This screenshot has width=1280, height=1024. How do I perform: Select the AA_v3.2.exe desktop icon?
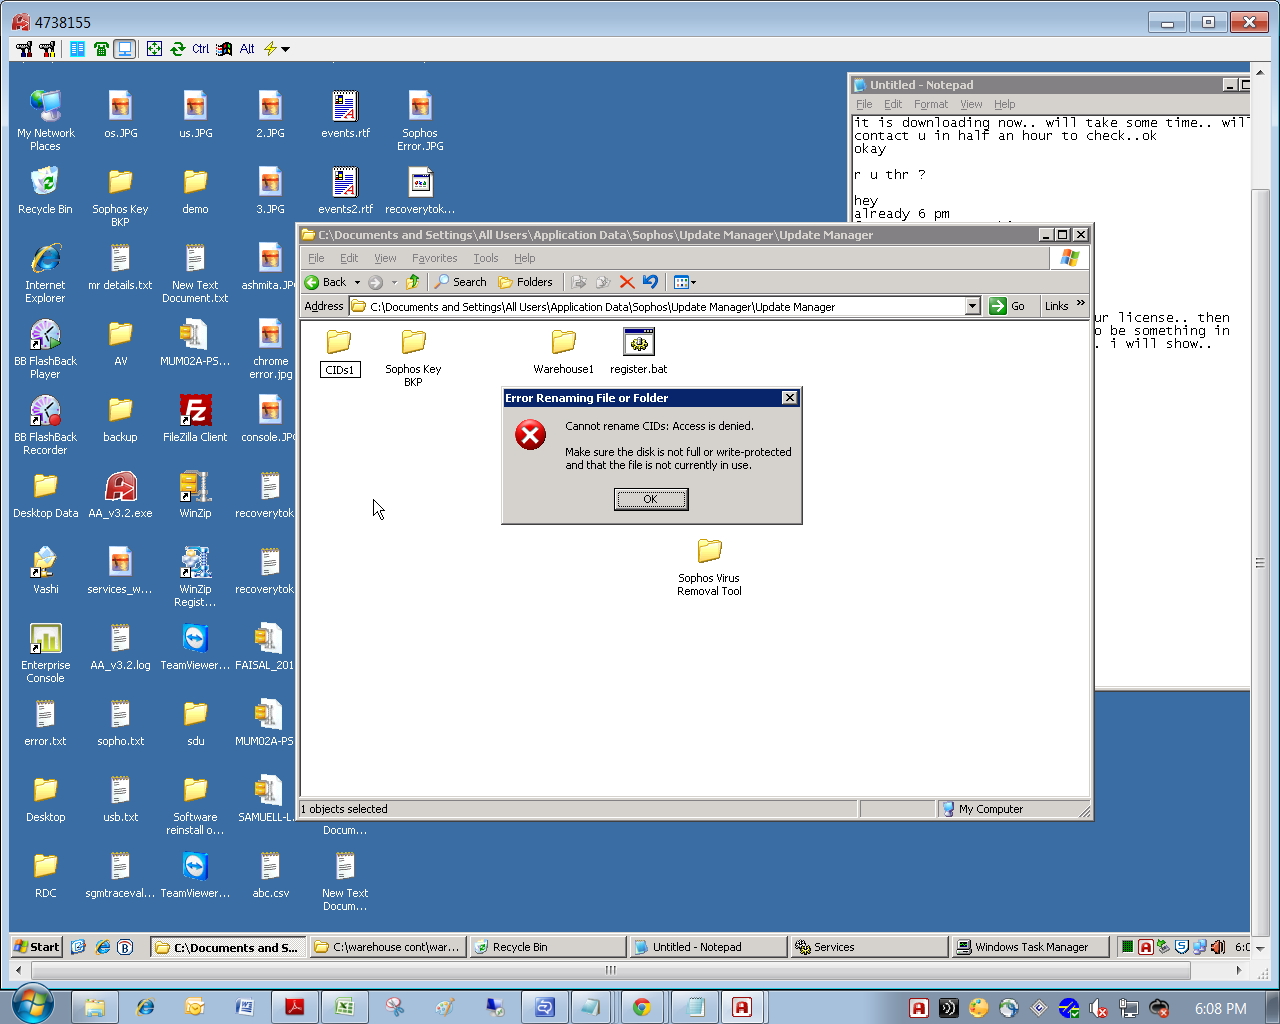120,495
